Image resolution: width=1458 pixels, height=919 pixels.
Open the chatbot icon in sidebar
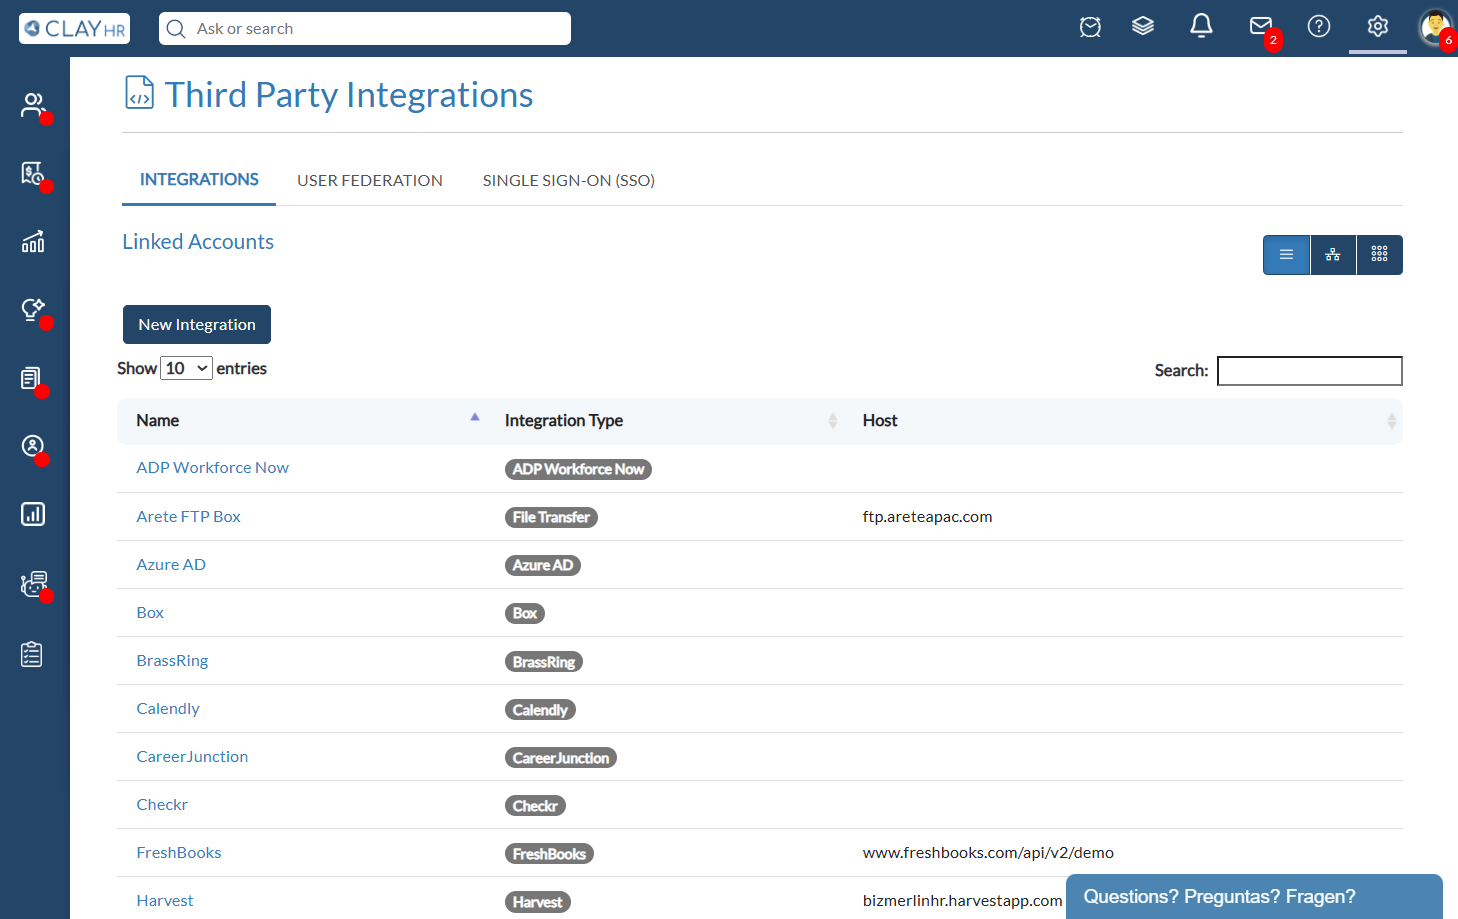coord(33,584)
